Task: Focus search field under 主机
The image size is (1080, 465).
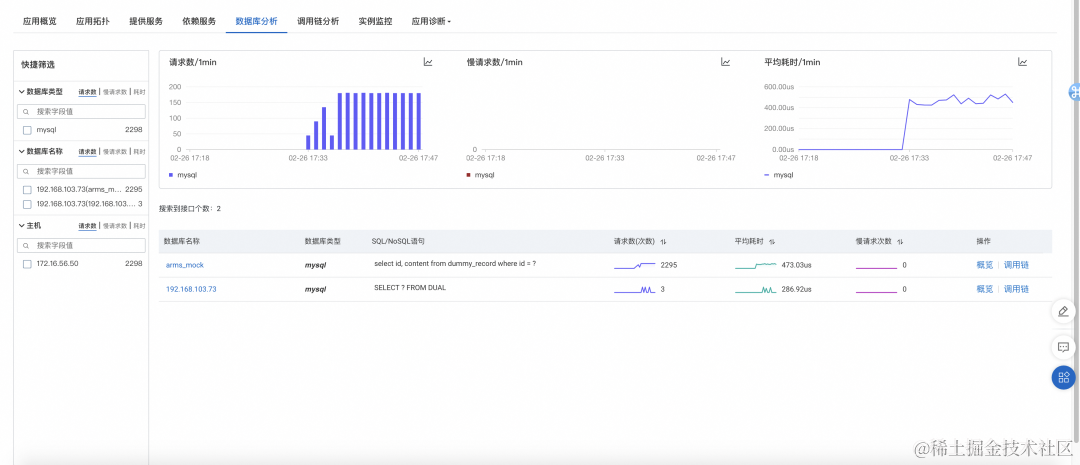Action: (x=81, y=245)
